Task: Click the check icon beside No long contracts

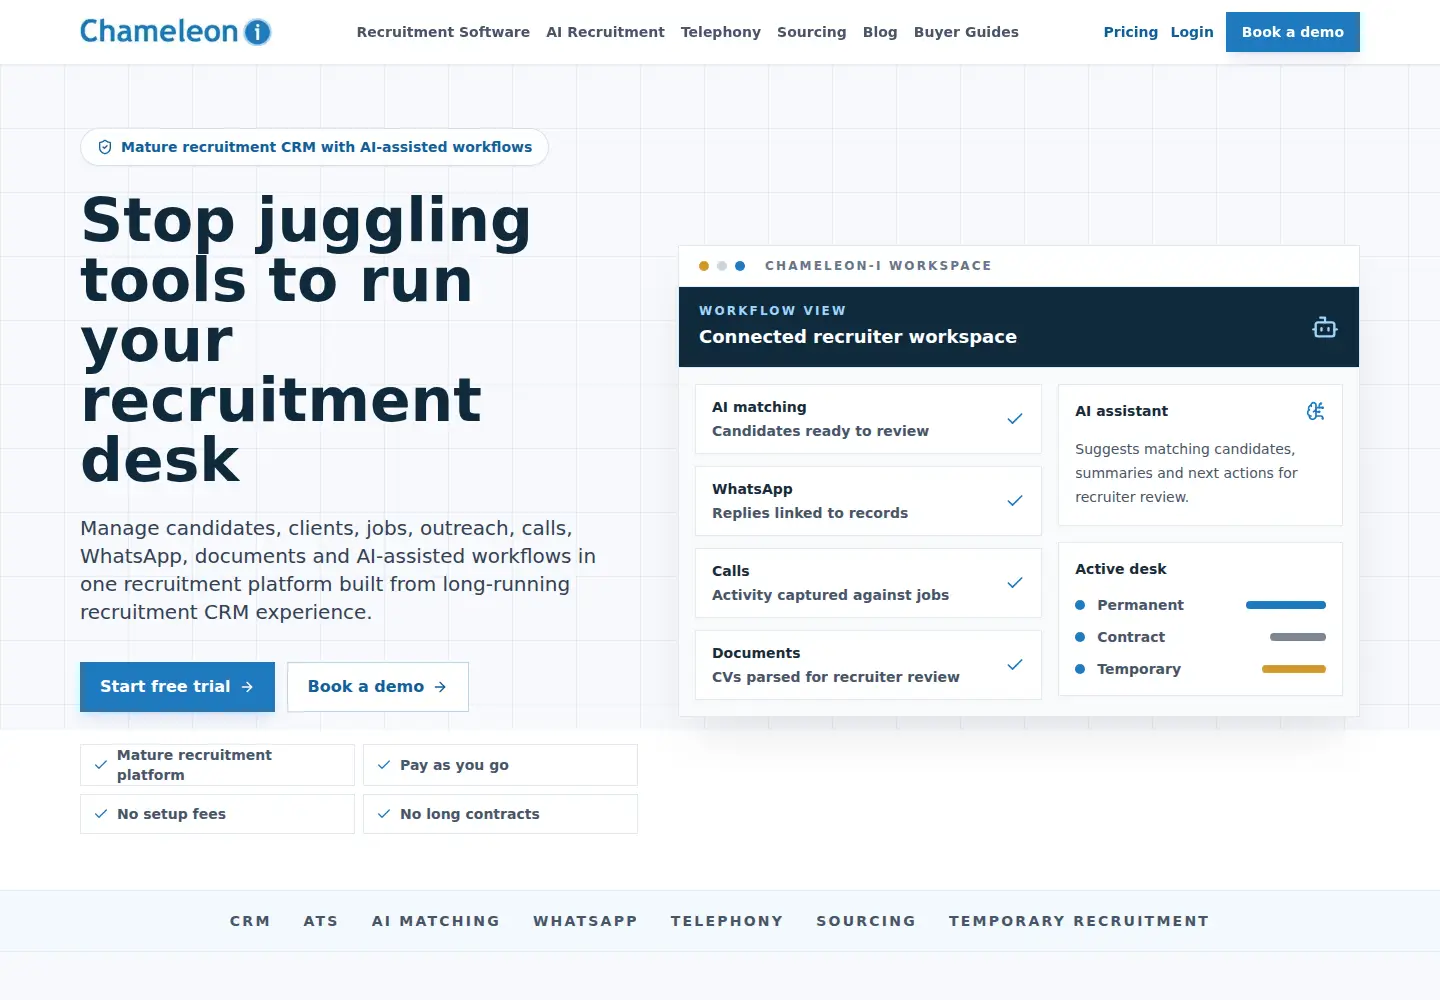Action: pyautogui.click(x=384, y=814)
